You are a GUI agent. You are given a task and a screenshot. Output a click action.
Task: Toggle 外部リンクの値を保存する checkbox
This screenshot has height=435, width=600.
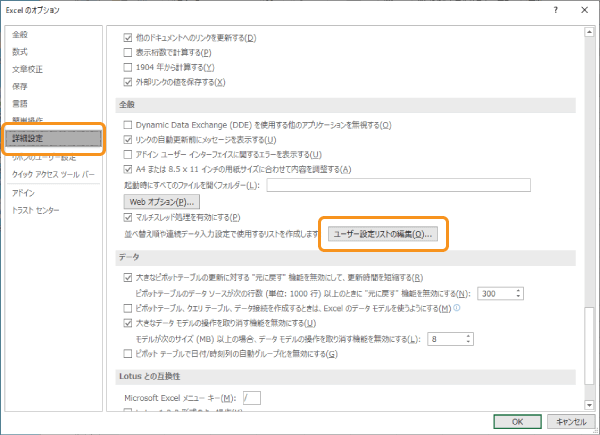pyautogui.click(x=128, y=82)
